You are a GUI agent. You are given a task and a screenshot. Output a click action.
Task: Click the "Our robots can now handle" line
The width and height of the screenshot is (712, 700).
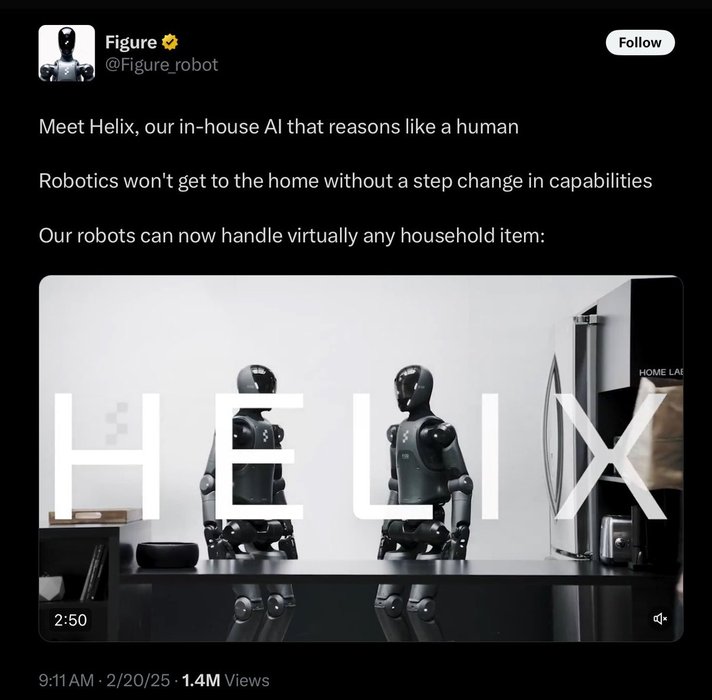292,236
